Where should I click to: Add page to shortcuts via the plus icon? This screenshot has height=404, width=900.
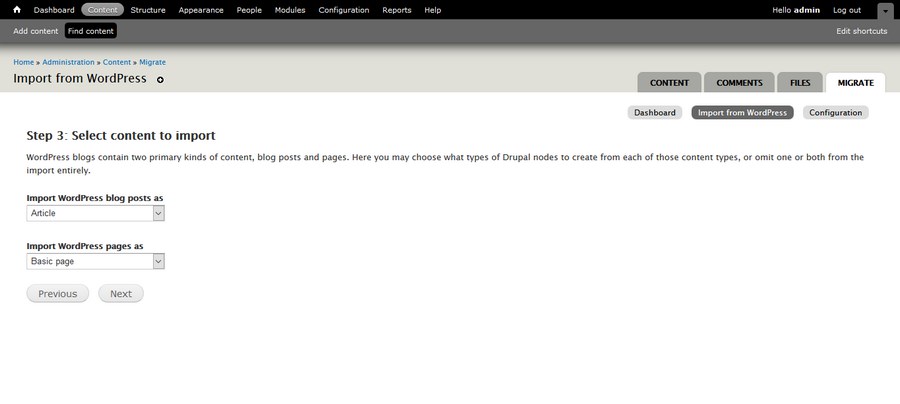click(160, 80)
